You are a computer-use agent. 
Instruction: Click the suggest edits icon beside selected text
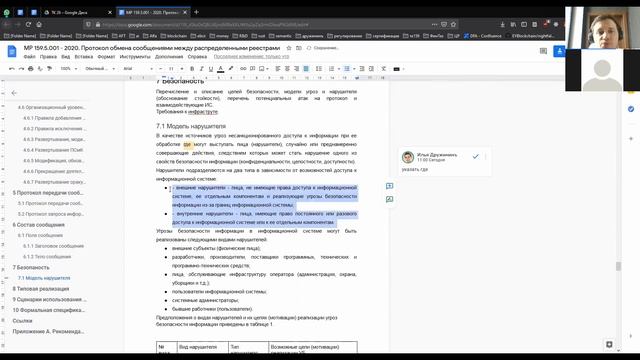tap(389, 199)
